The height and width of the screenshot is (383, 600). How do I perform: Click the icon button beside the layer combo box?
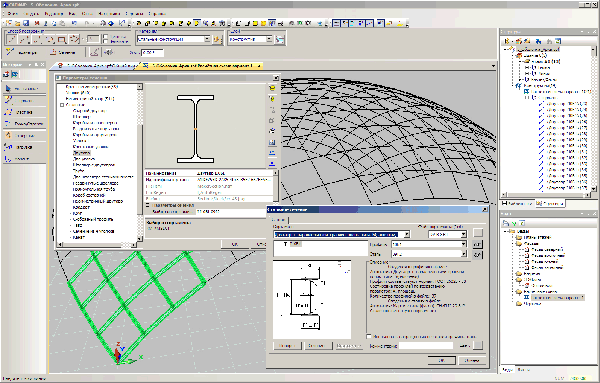(x=280, y=39)
